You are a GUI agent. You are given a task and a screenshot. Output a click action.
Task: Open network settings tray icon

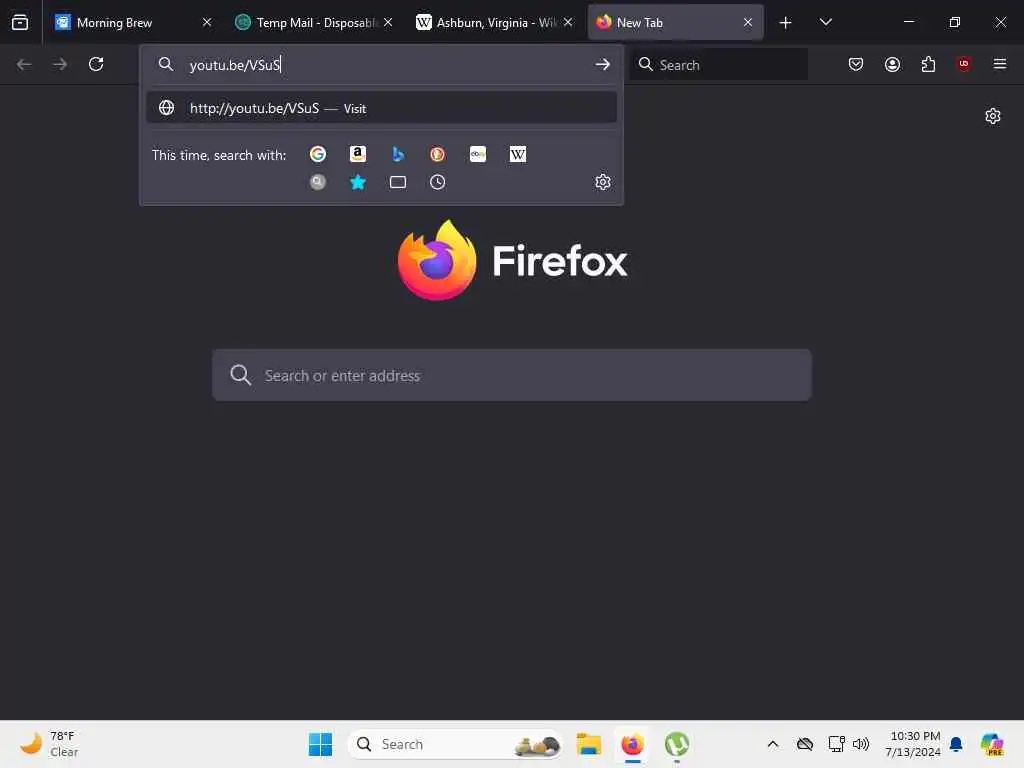836,744
